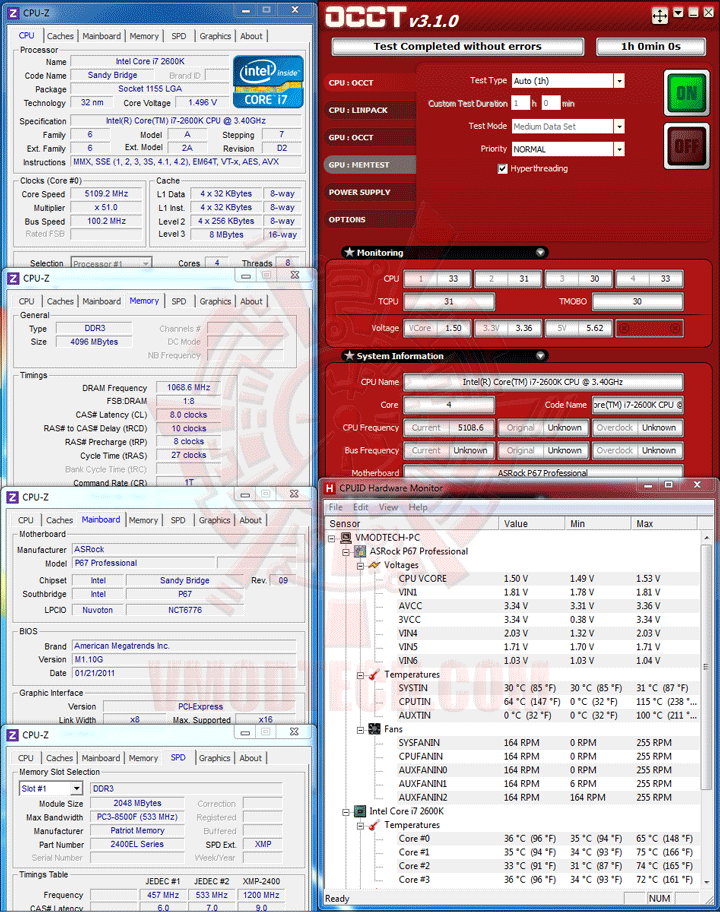The height and width of the screenshot is (912, 720).
Task: Click the Custom Test Duration minutes field
Action: click(x=551, y=104)
